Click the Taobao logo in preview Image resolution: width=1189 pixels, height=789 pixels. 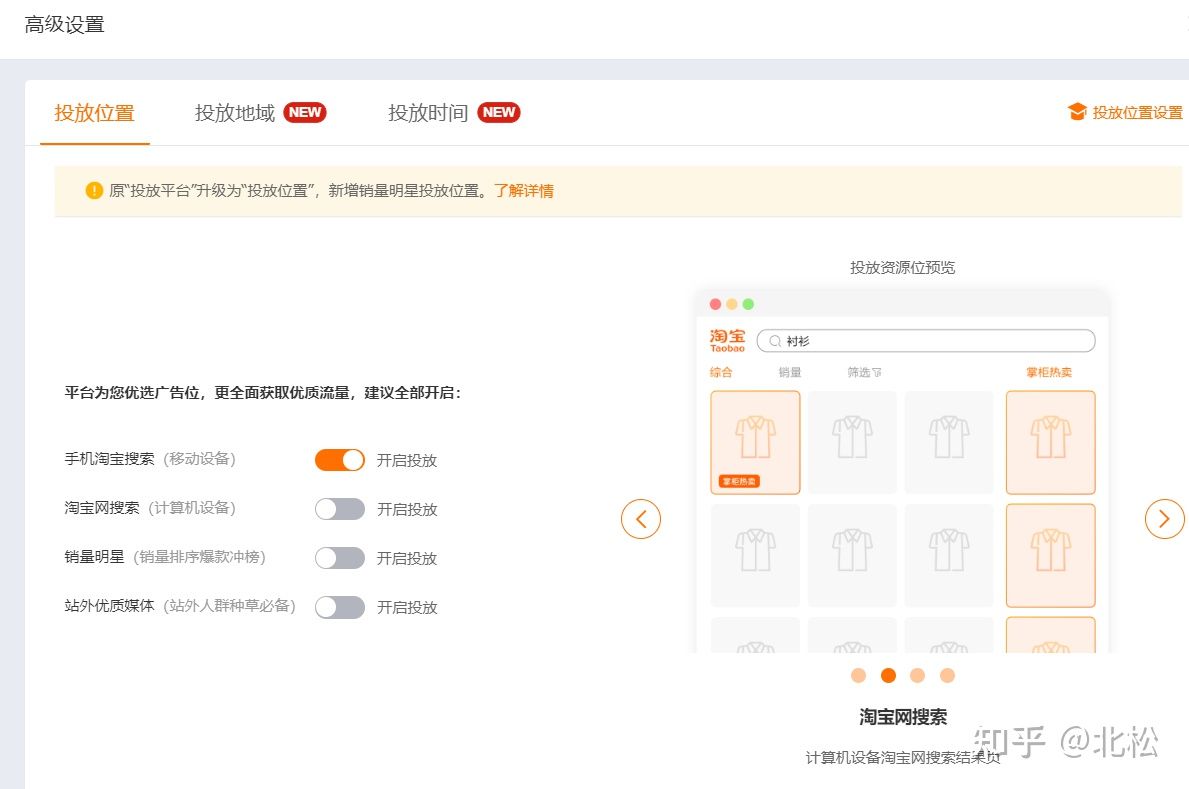point(727,341)
